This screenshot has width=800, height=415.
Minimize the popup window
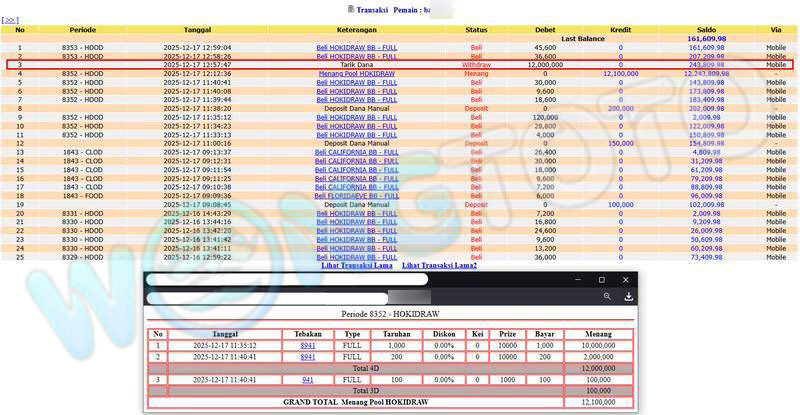coord(576,280)
